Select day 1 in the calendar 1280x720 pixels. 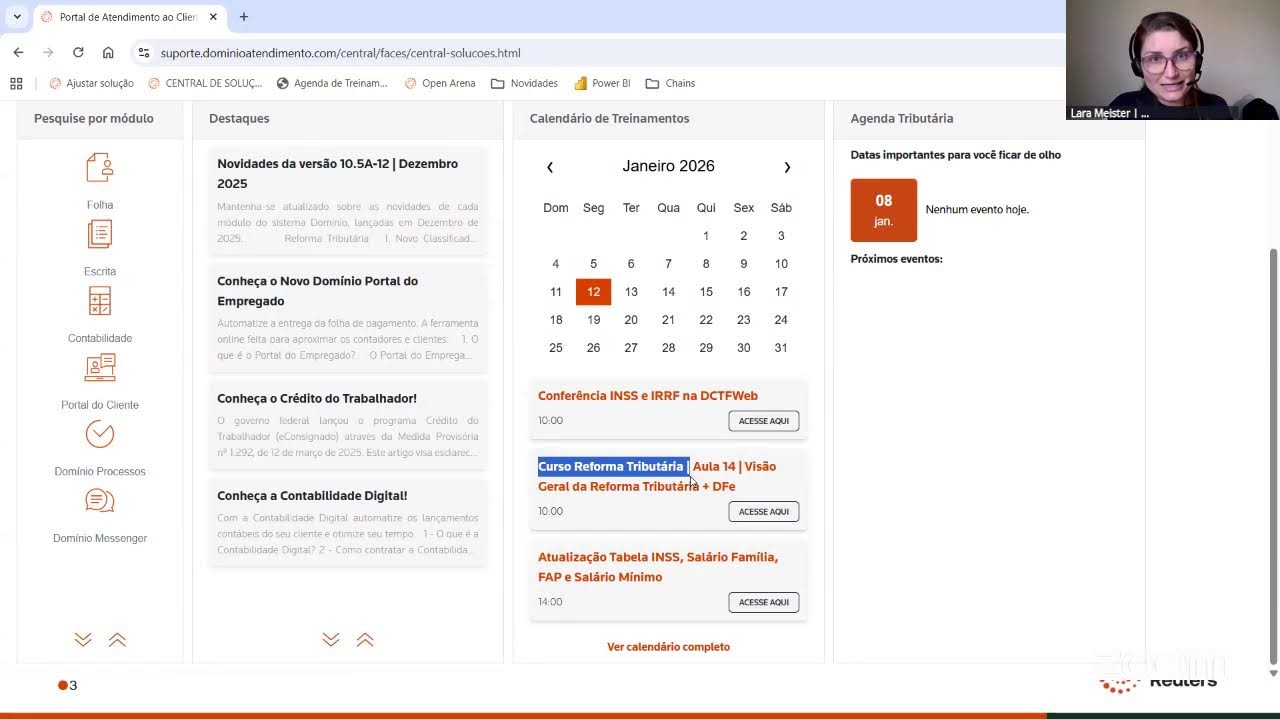coord(706,236)
